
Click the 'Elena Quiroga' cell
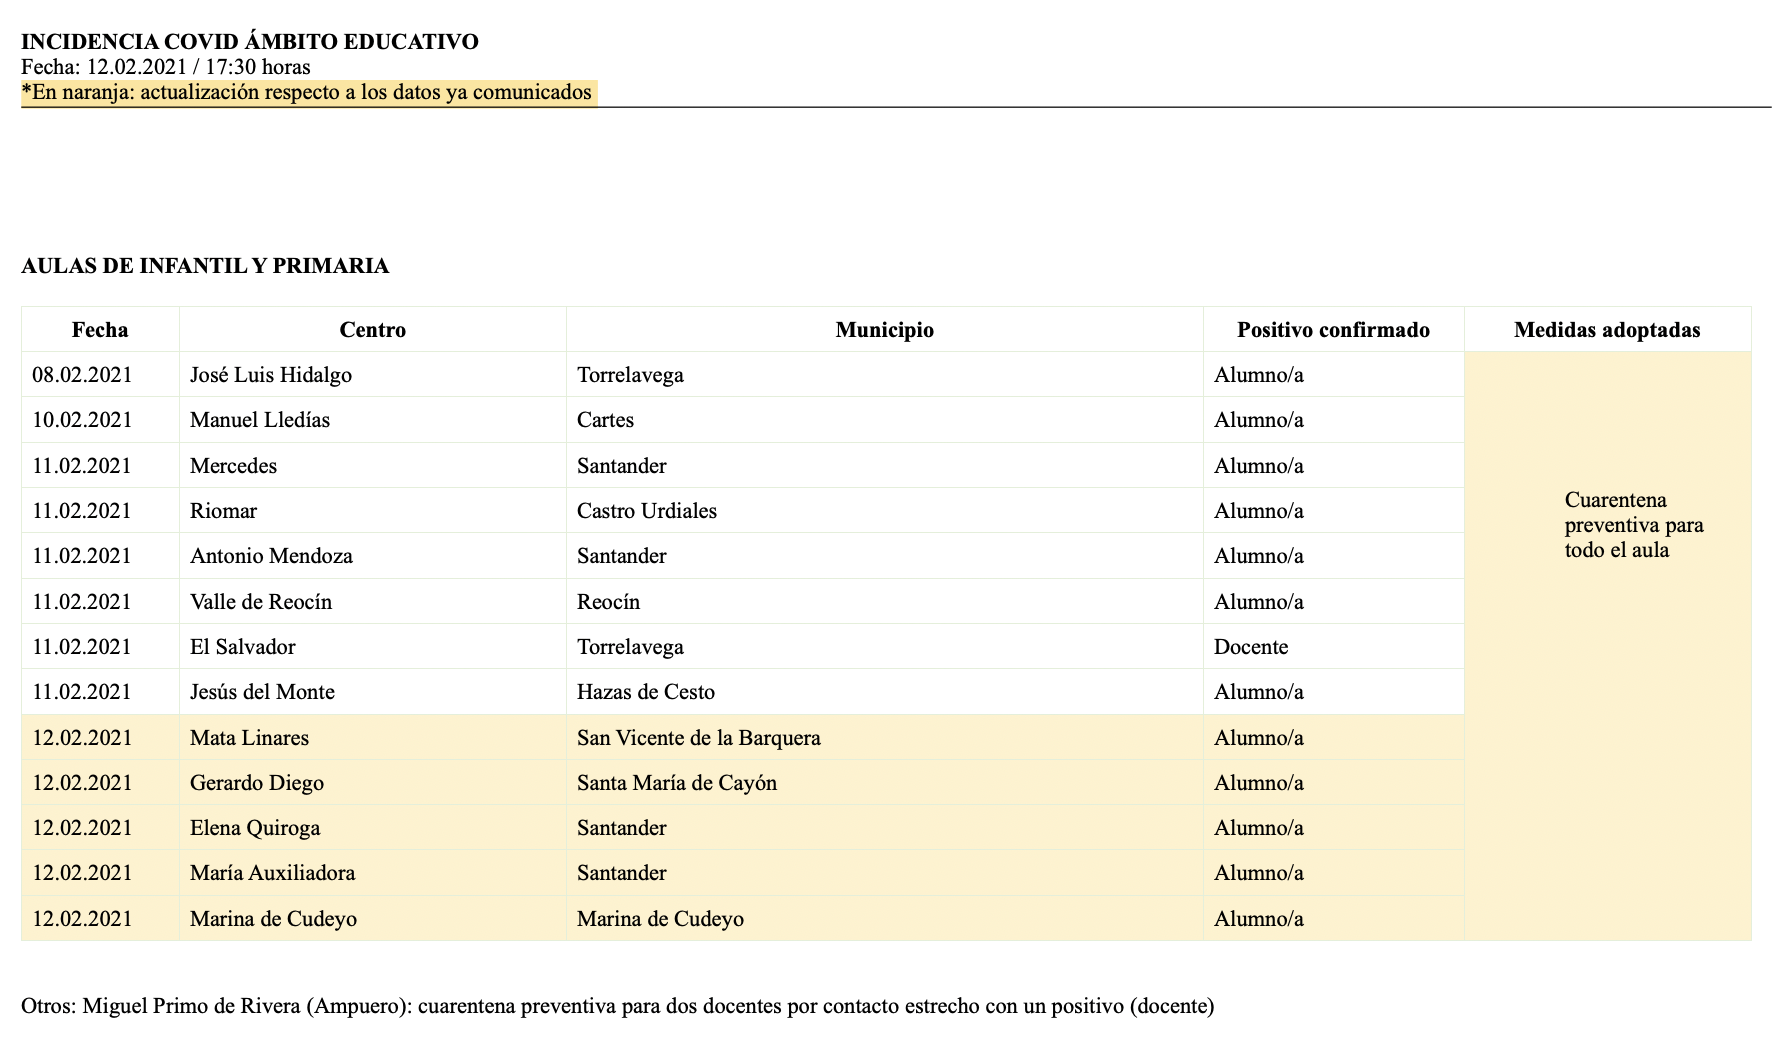(x=255, y=828)
